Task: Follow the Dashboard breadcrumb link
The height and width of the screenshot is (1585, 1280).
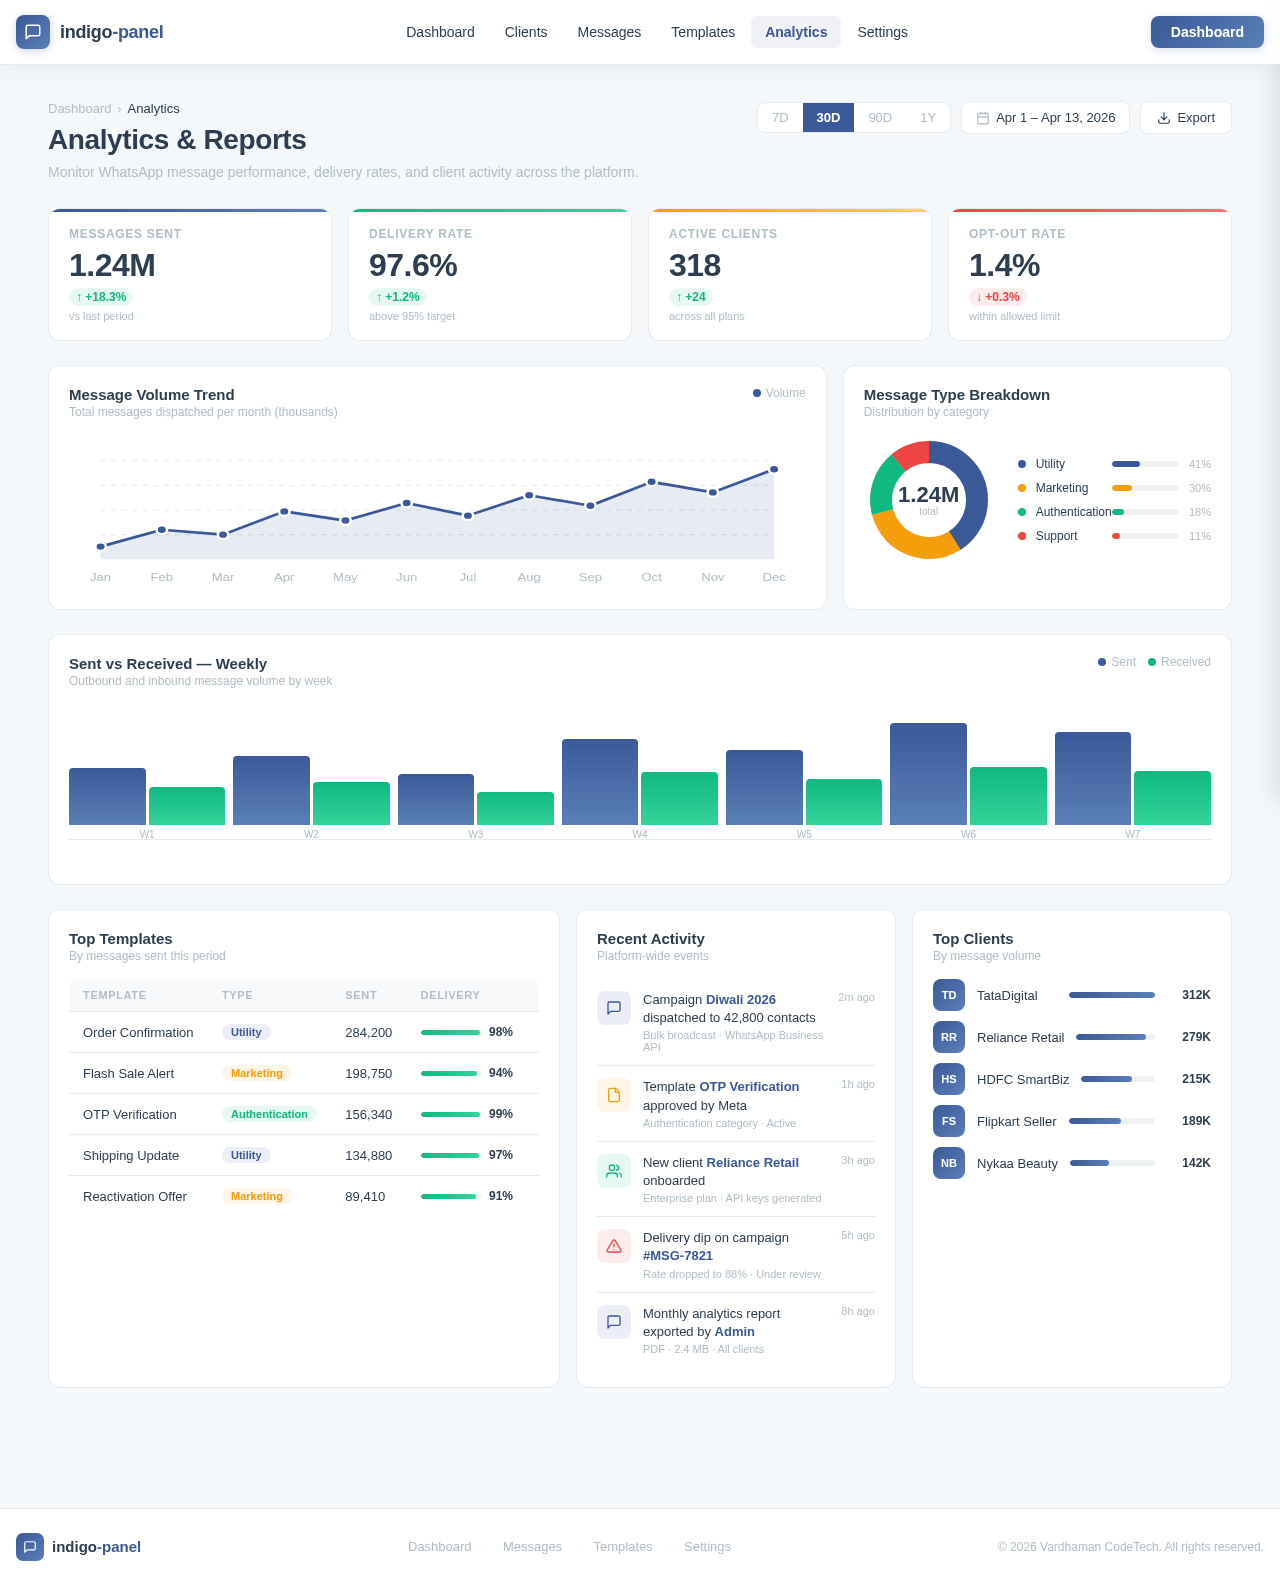Action: (x=79, y=109)
